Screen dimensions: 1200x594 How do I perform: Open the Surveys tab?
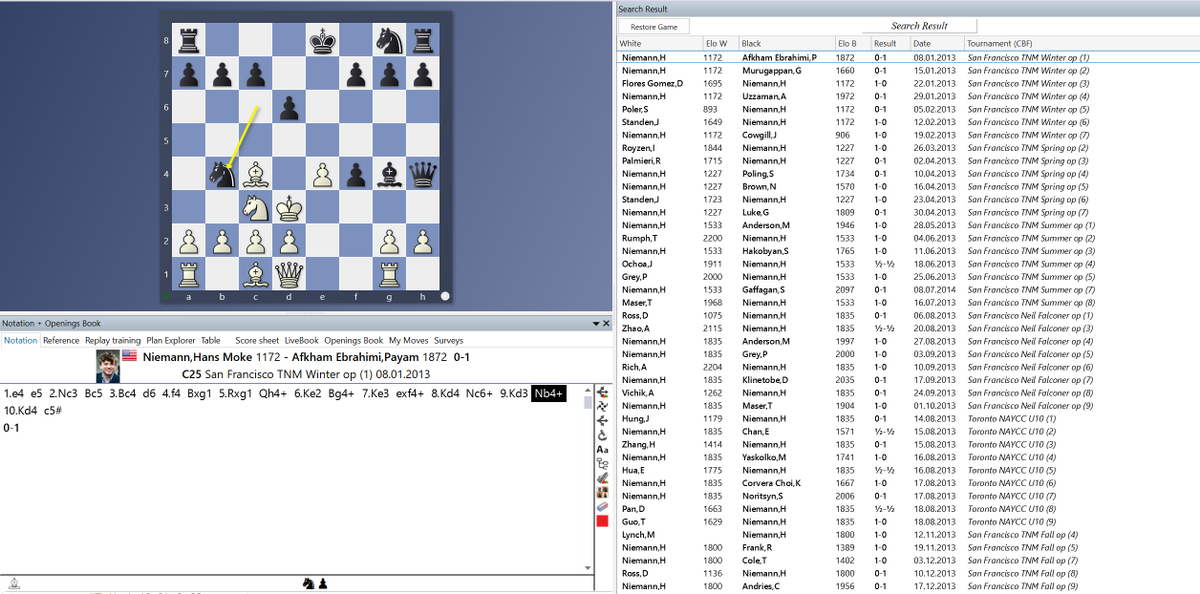click(449, 341)
